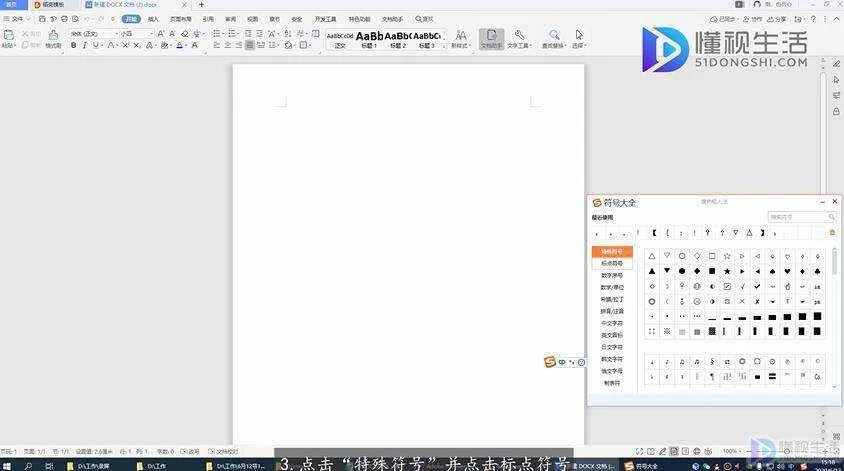Select the 数字序号 symbol category
This screenshot has width=844, height=471.
[611, 275]
